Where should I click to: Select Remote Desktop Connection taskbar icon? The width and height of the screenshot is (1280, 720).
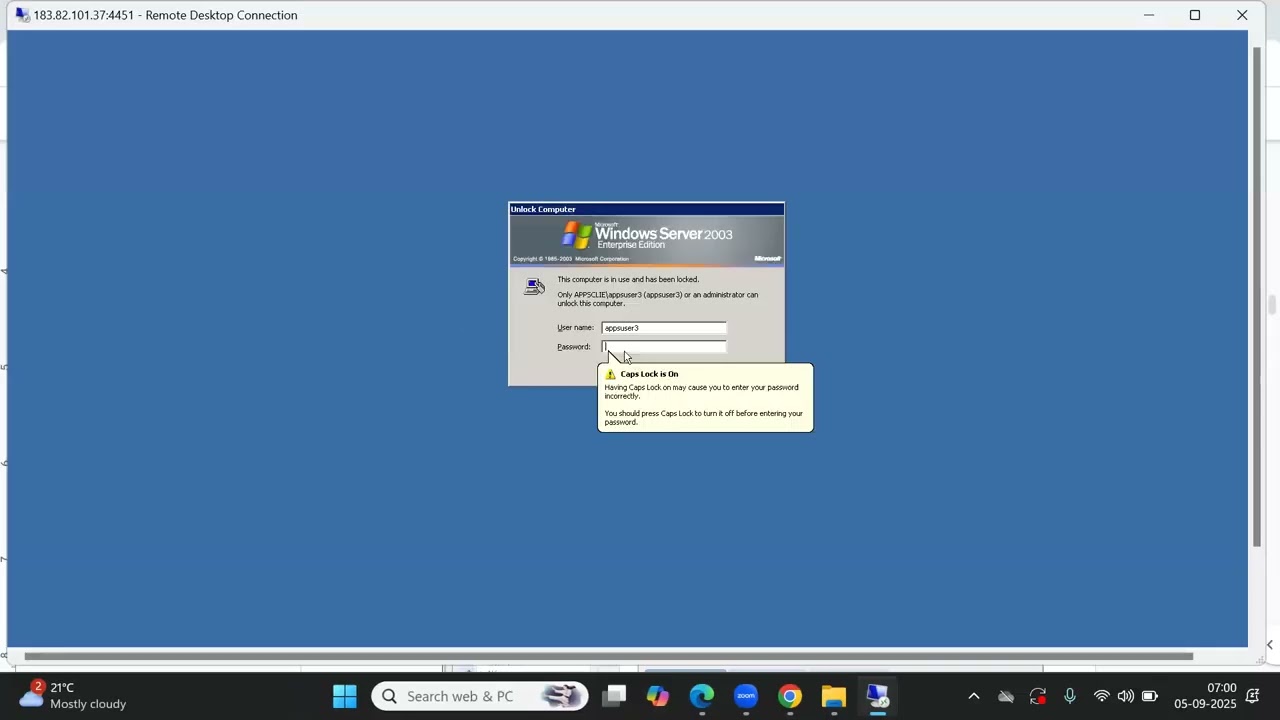[x=878, y=696]
